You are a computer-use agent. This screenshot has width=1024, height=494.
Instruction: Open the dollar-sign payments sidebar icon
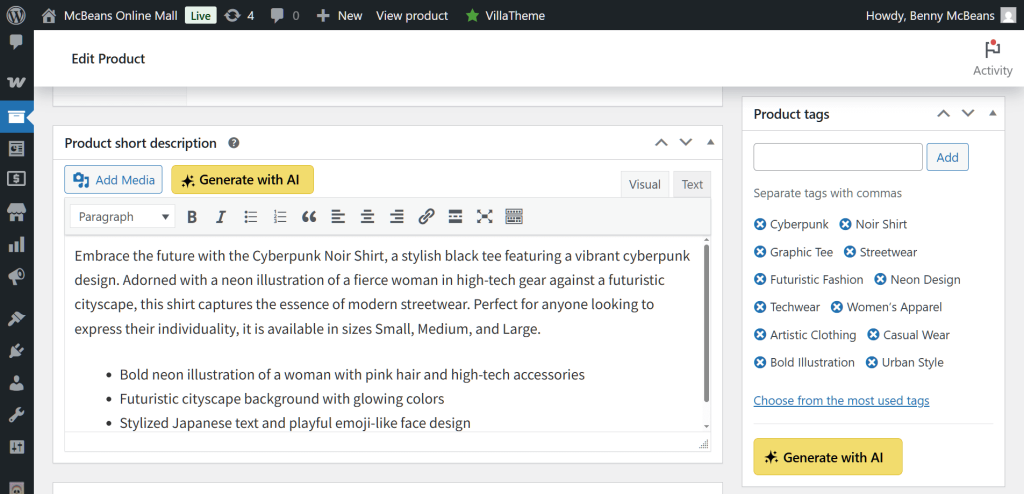16,178
